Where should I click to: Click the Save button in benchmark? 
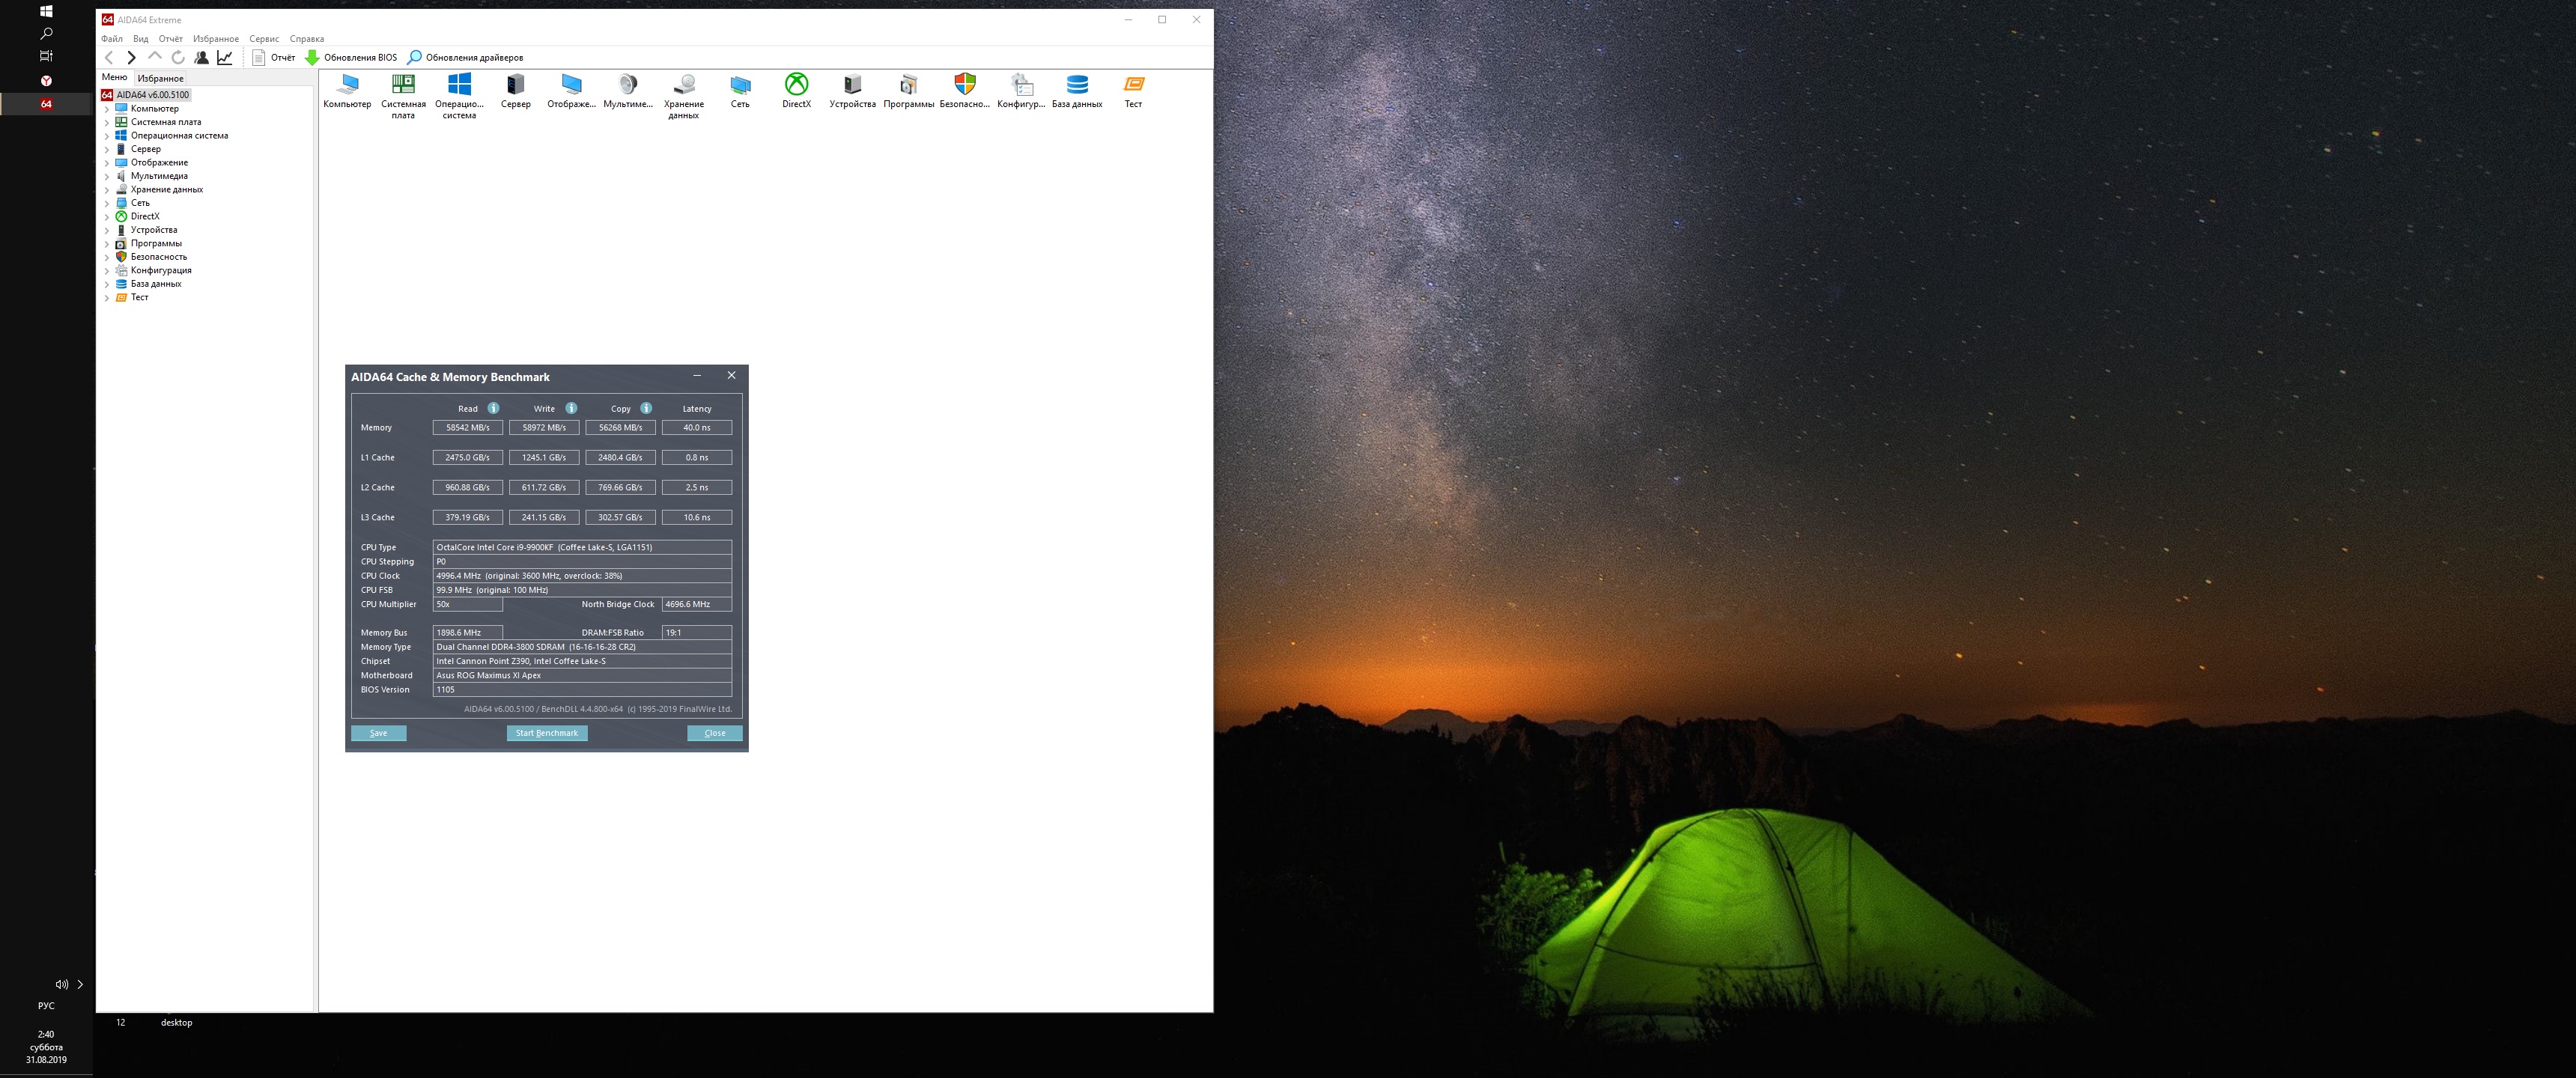click(x=378, y=733)
